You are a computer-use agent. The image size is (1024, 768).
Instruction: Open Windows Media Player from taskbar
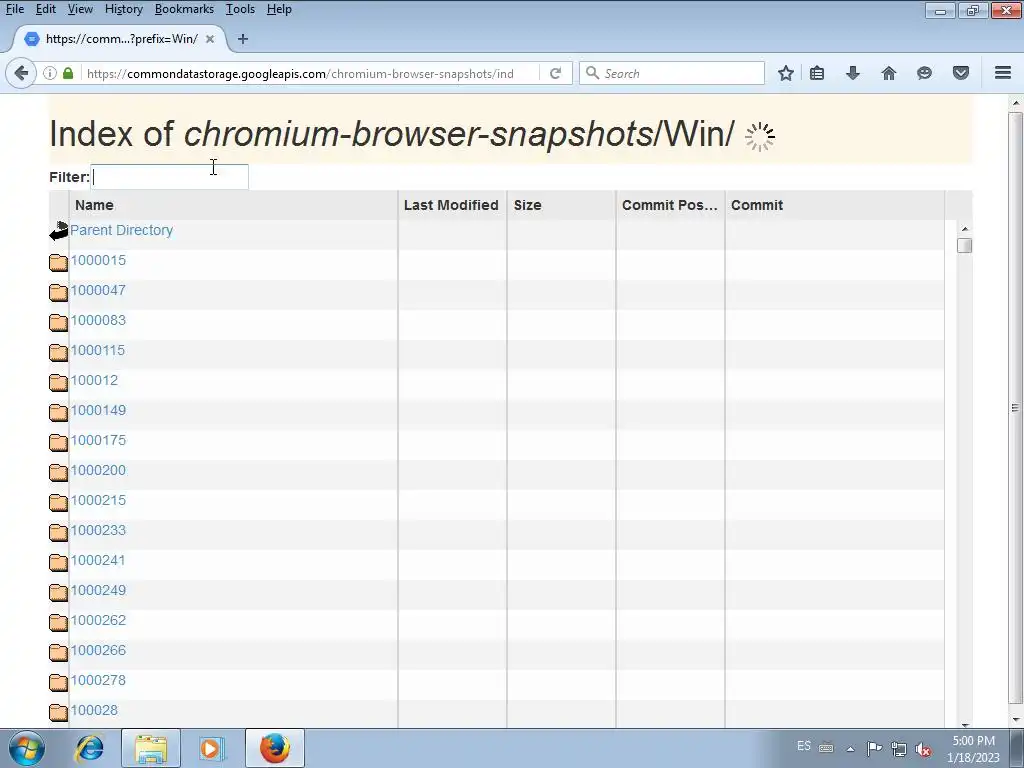pyautogui.click(x=211, y=748)
